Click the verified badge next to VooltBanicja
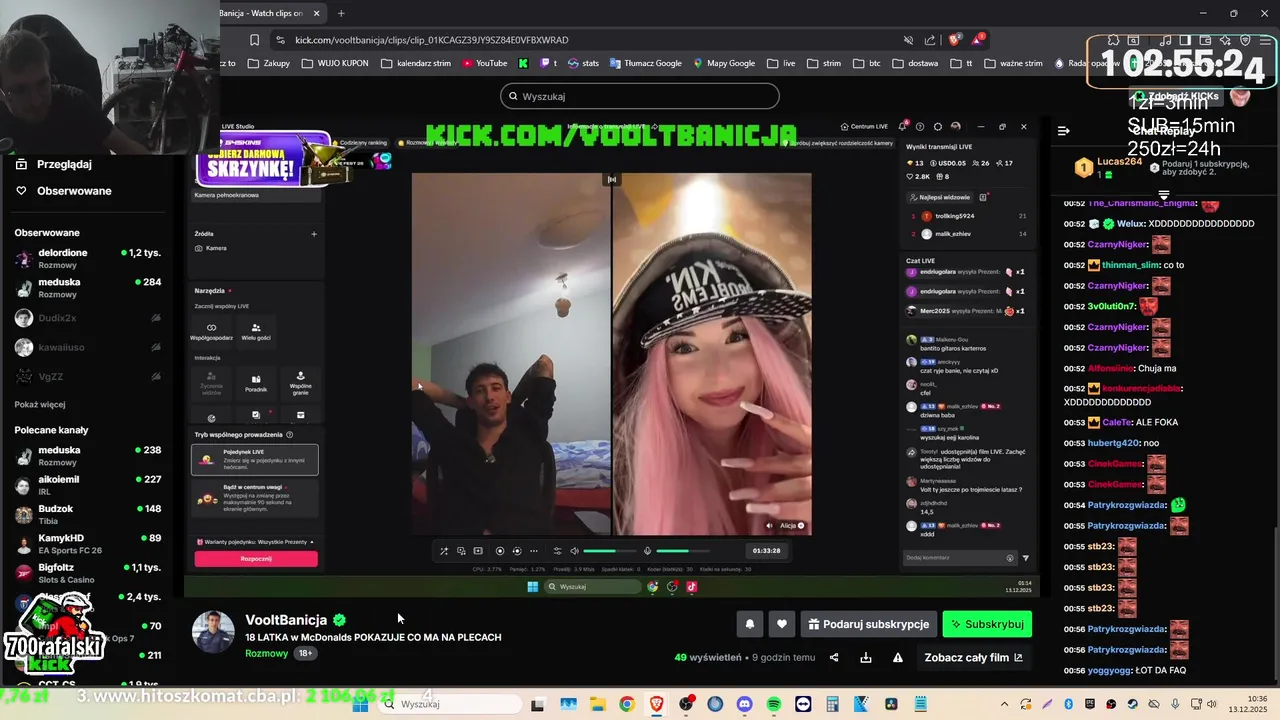 tap(340, 620)
